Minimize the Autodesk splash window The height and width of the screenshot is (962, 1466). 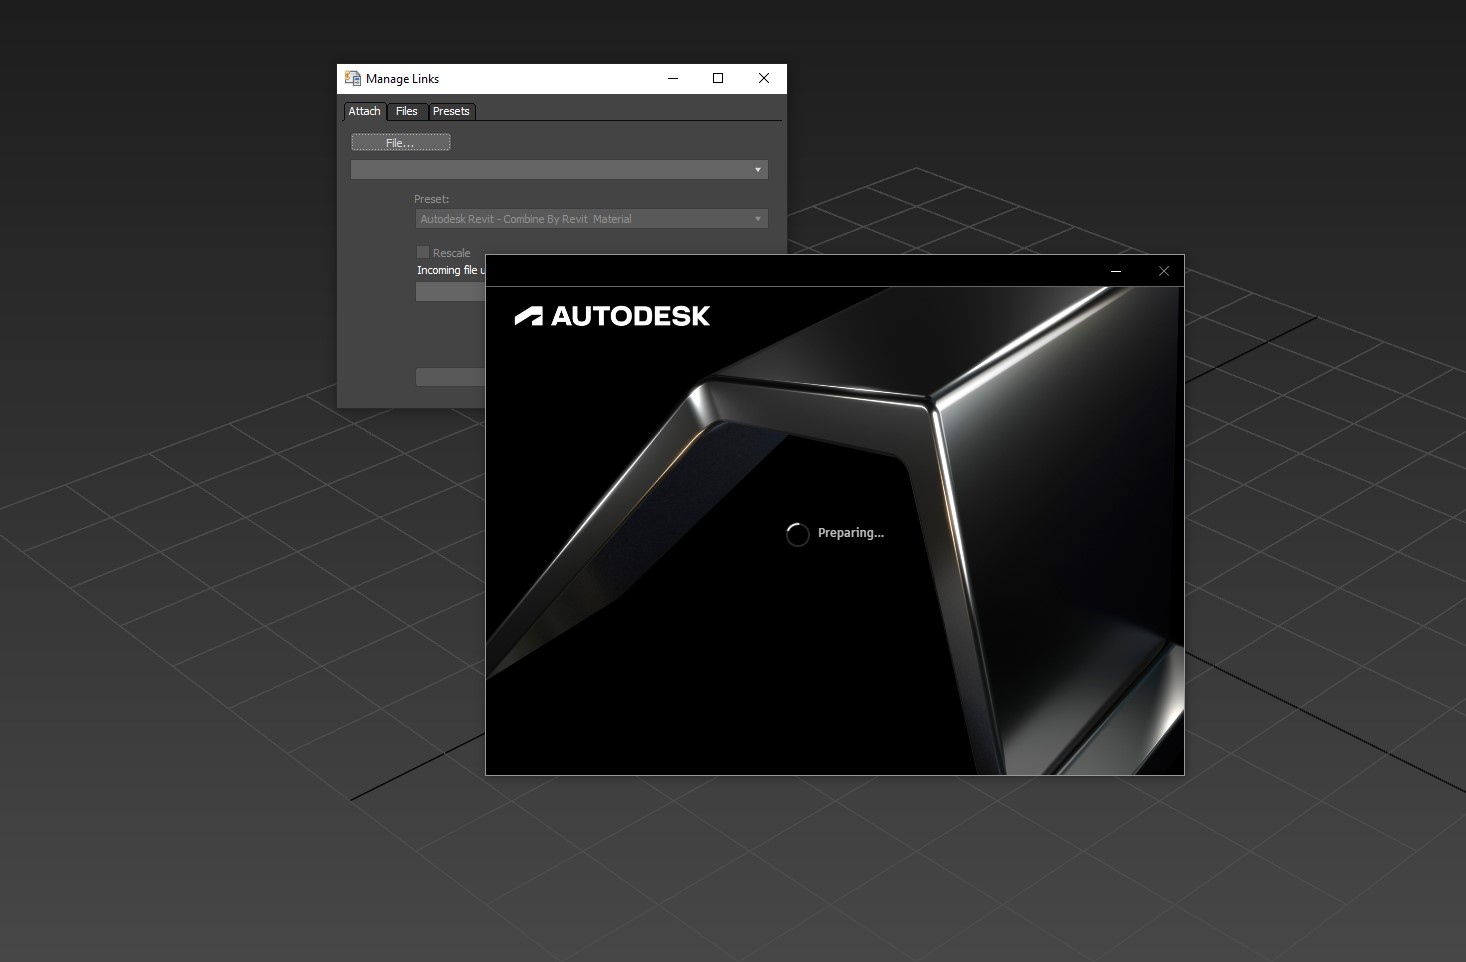pos(1116,271)
